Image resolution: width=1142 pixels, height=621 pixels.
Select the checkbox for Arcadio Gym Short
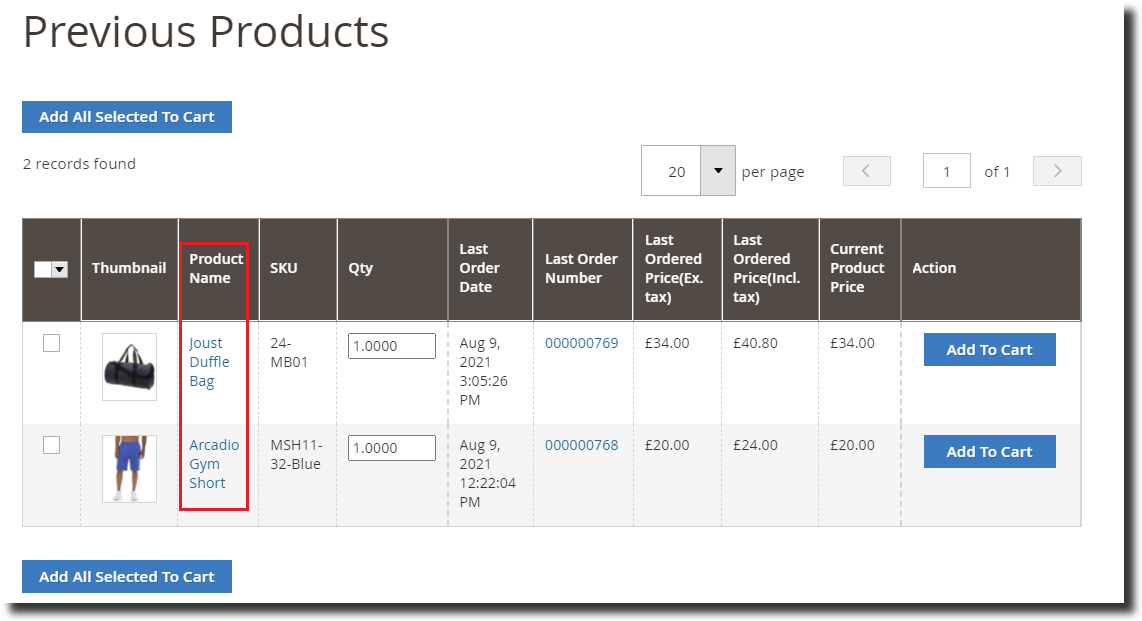tap(51, 444)
